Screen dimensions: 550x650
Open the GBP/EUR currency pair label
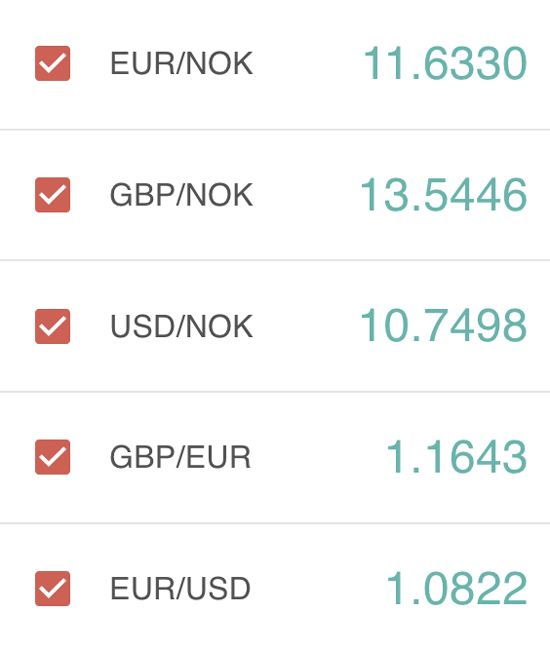point(180,457)
